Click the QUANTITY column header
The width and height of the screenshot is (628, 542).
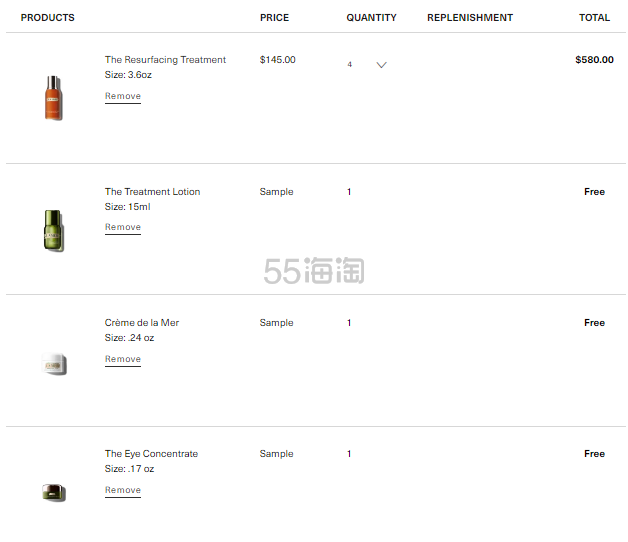pos(371,18)
